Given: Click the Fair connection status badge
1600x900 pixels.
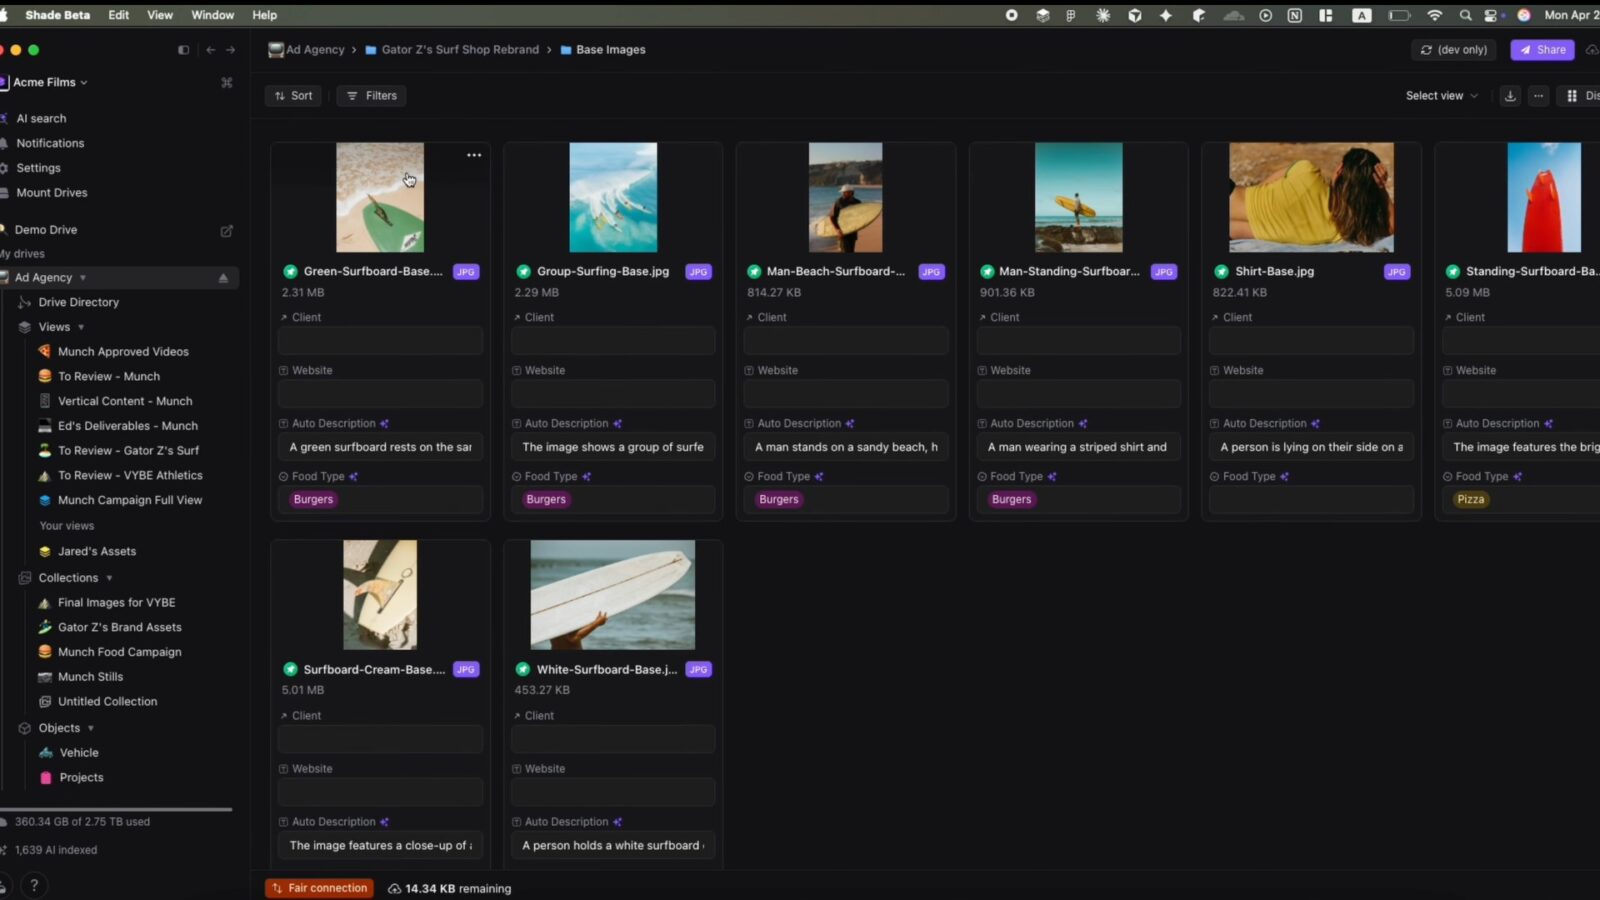Looking at the screenshot, I should [319, 888].
